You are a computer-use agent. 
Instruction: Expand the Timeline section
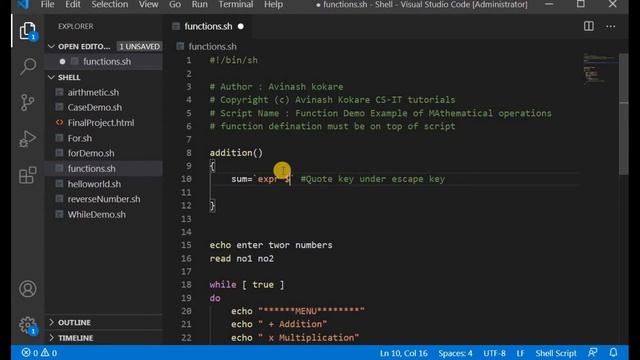point(51,338)
